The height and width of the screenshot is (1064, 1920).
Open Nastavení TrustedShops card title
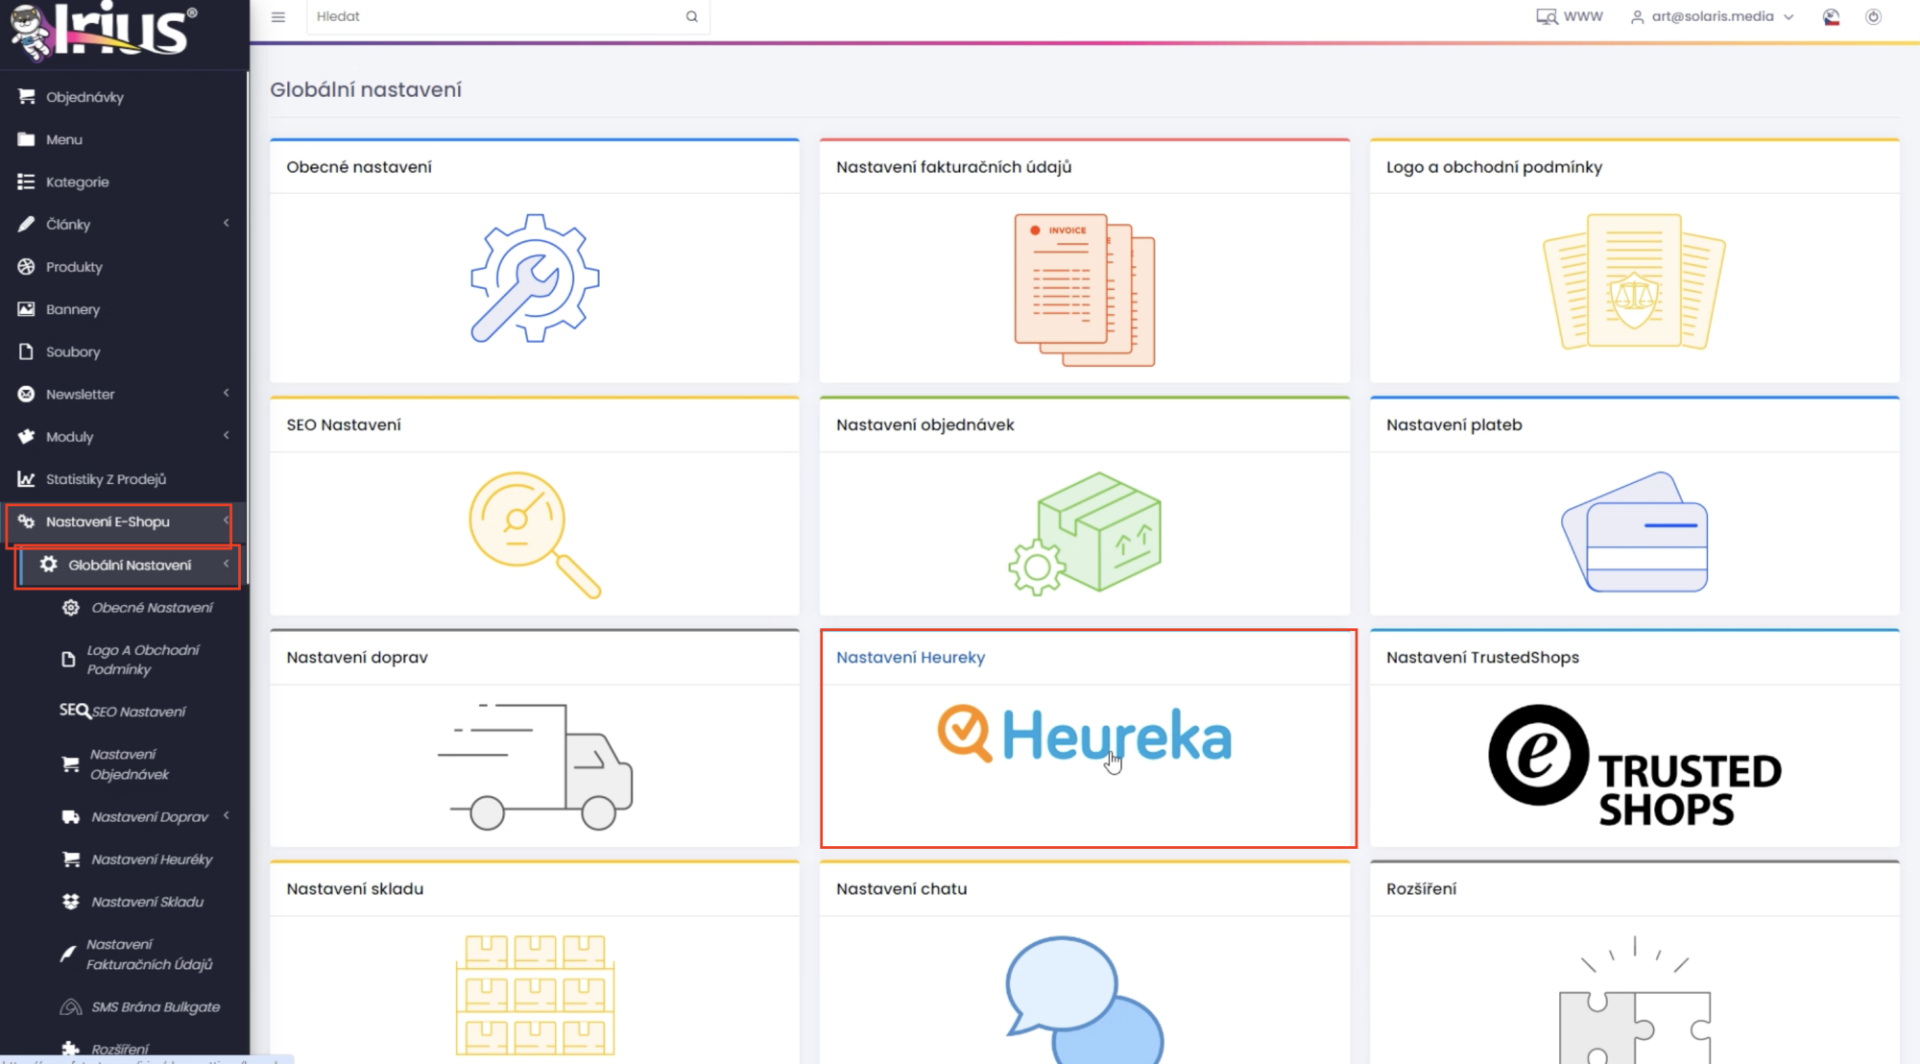coord(1482,657)
